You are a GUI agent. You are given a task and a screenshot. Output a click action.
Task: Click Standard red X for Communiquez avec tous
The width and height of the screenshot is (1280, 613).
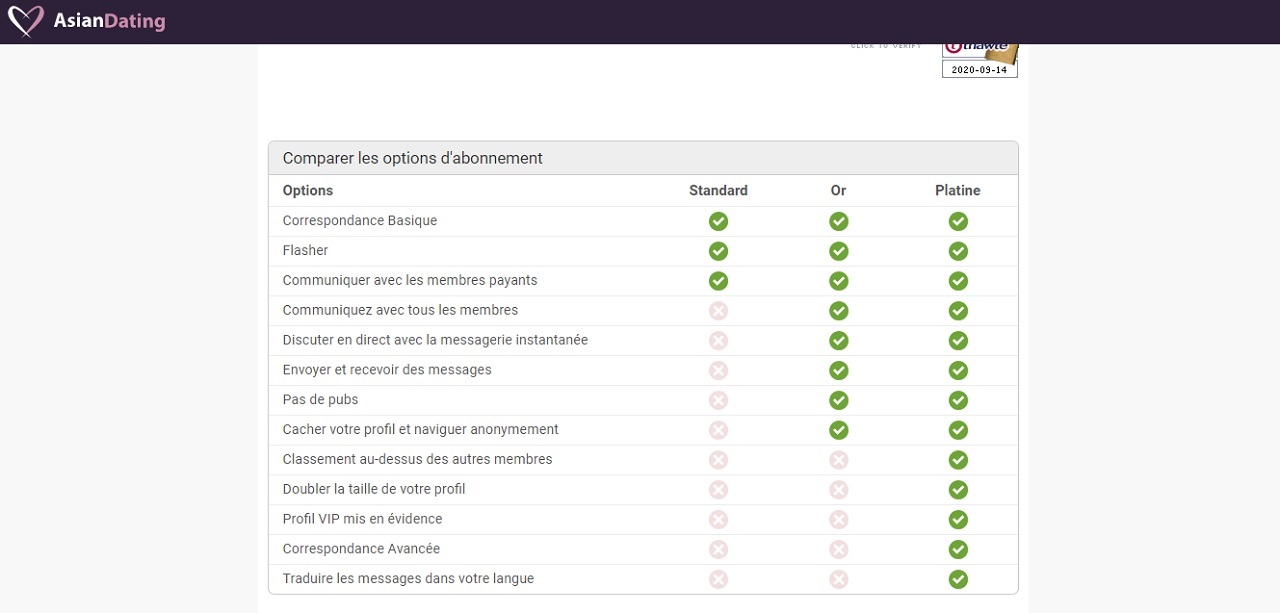pos(718,311)
